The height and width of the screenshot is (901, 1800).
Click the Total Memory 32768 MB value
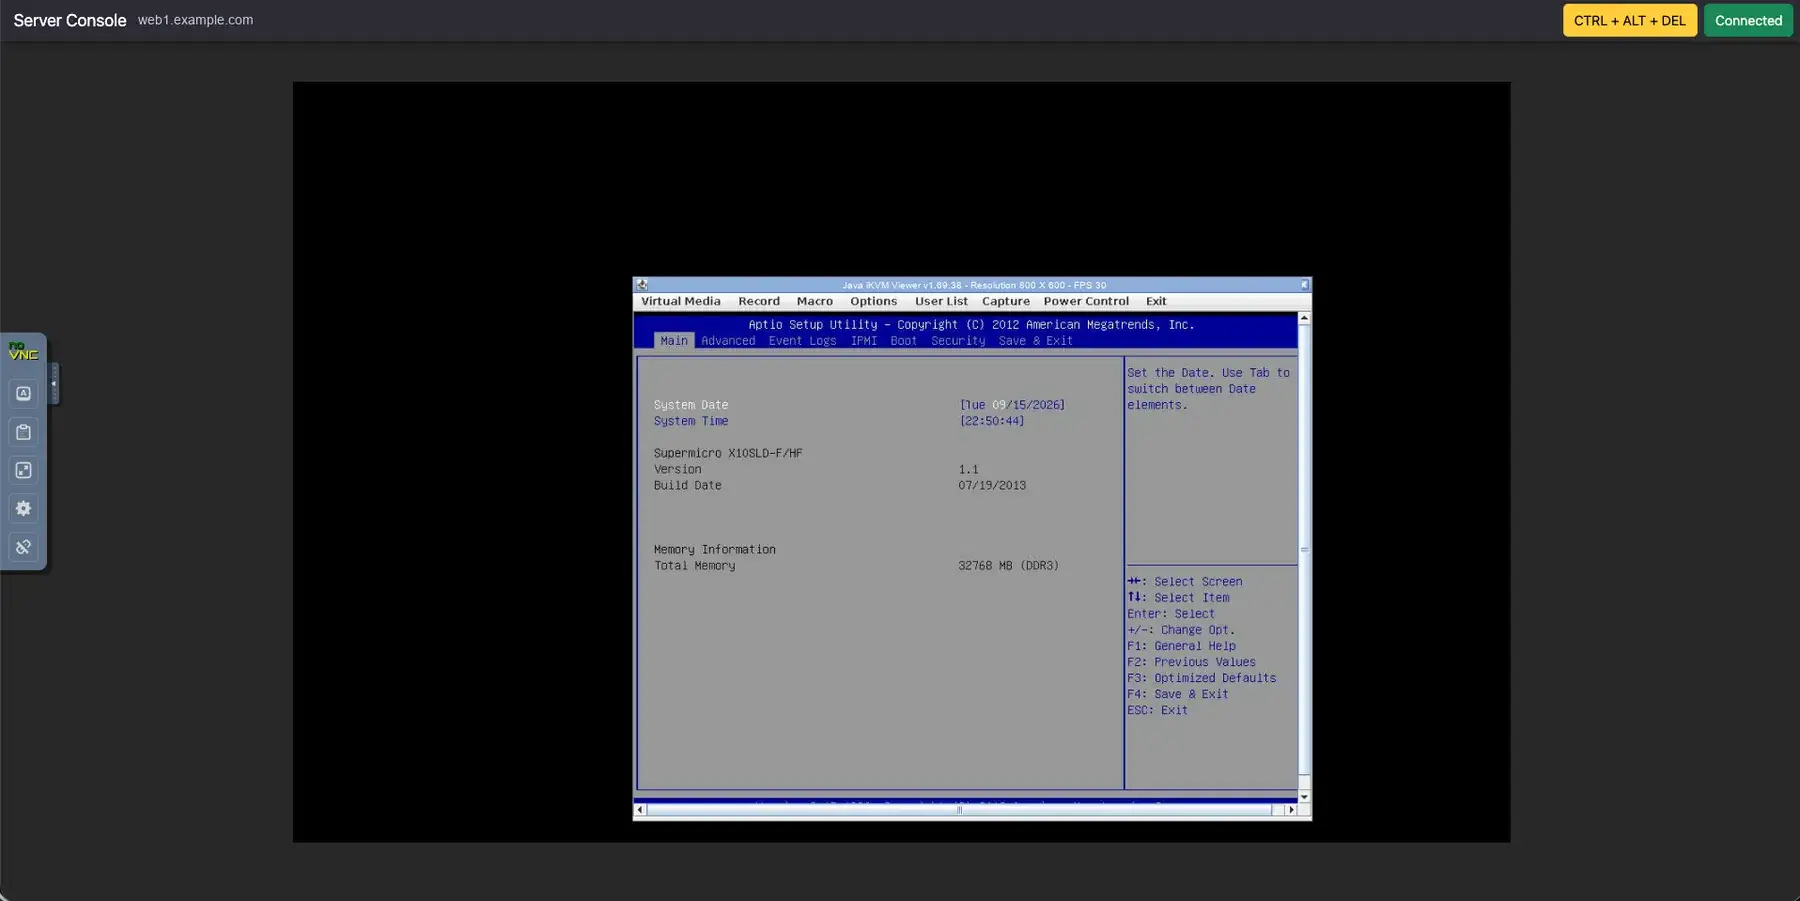[1008, 566]
